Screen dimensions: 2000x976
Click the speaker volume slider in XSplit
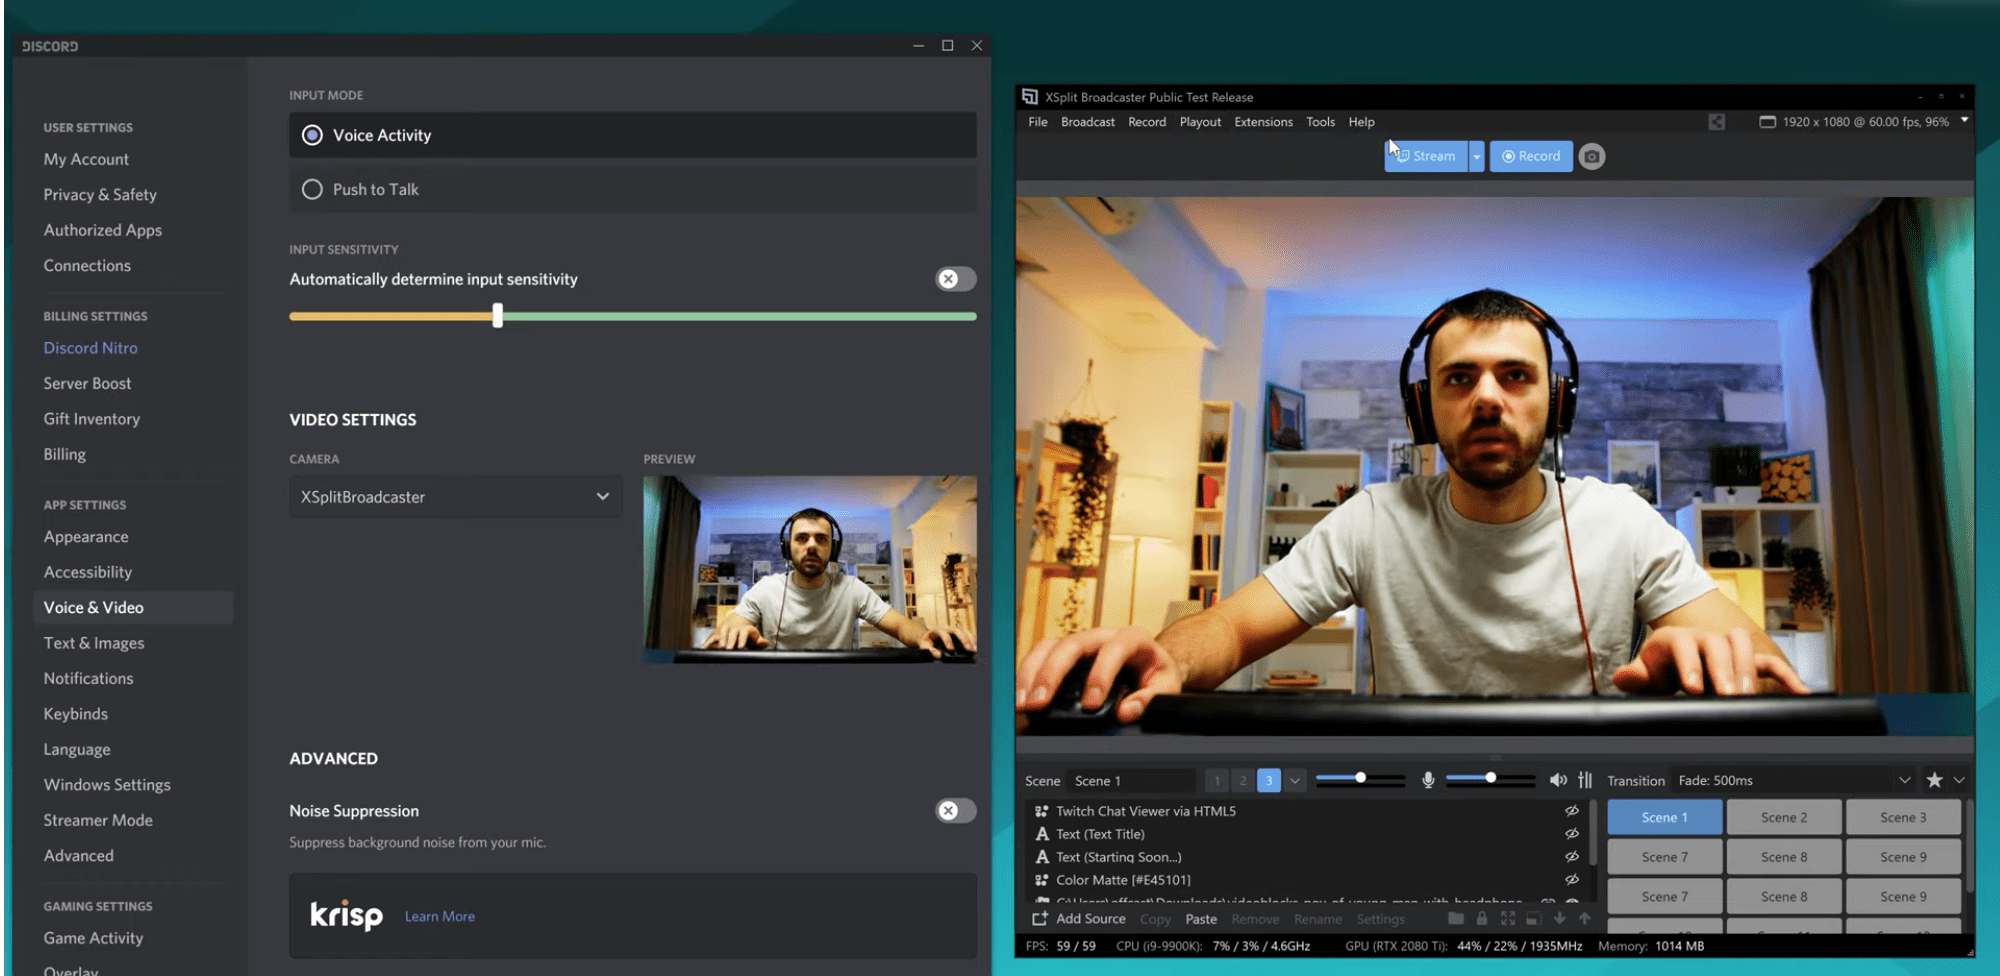pyautogui.click(x=1490, y=778)
